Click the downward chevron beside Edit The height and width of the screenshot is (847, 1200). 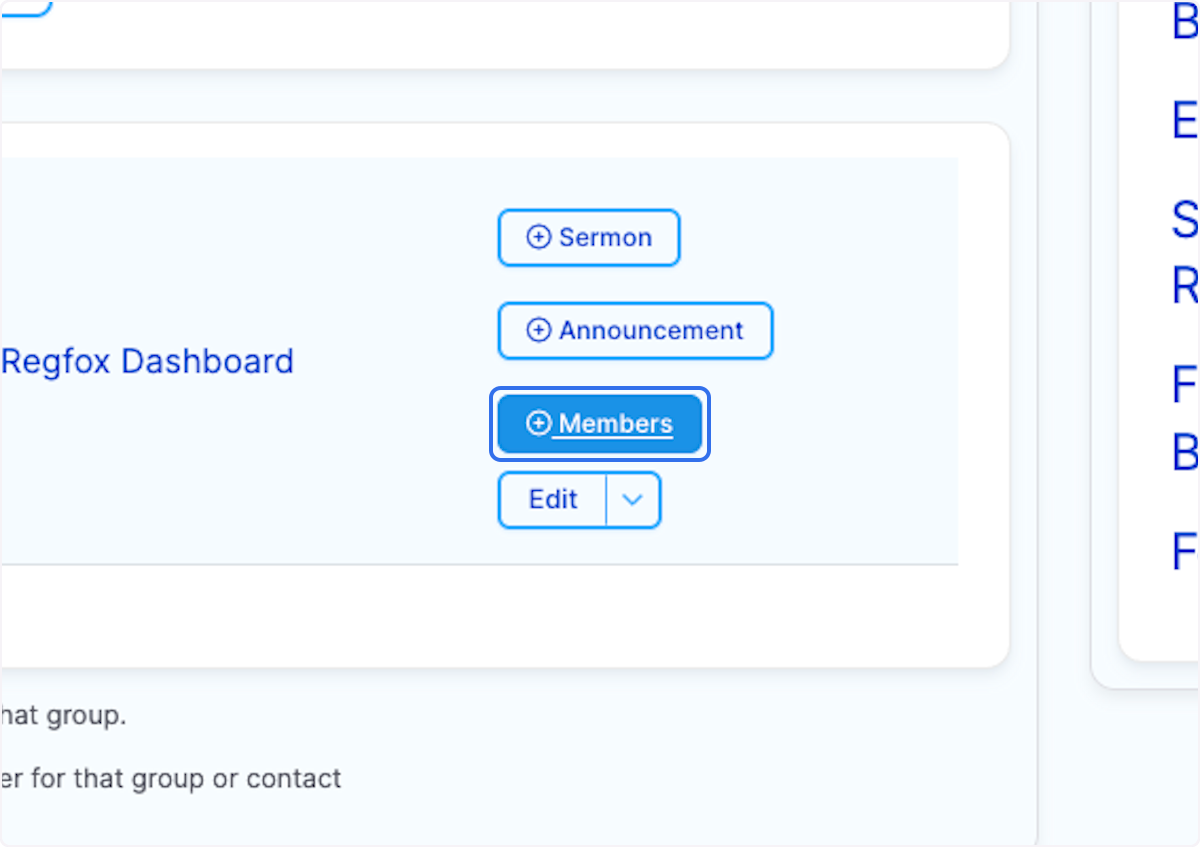(x=634, y=500)
